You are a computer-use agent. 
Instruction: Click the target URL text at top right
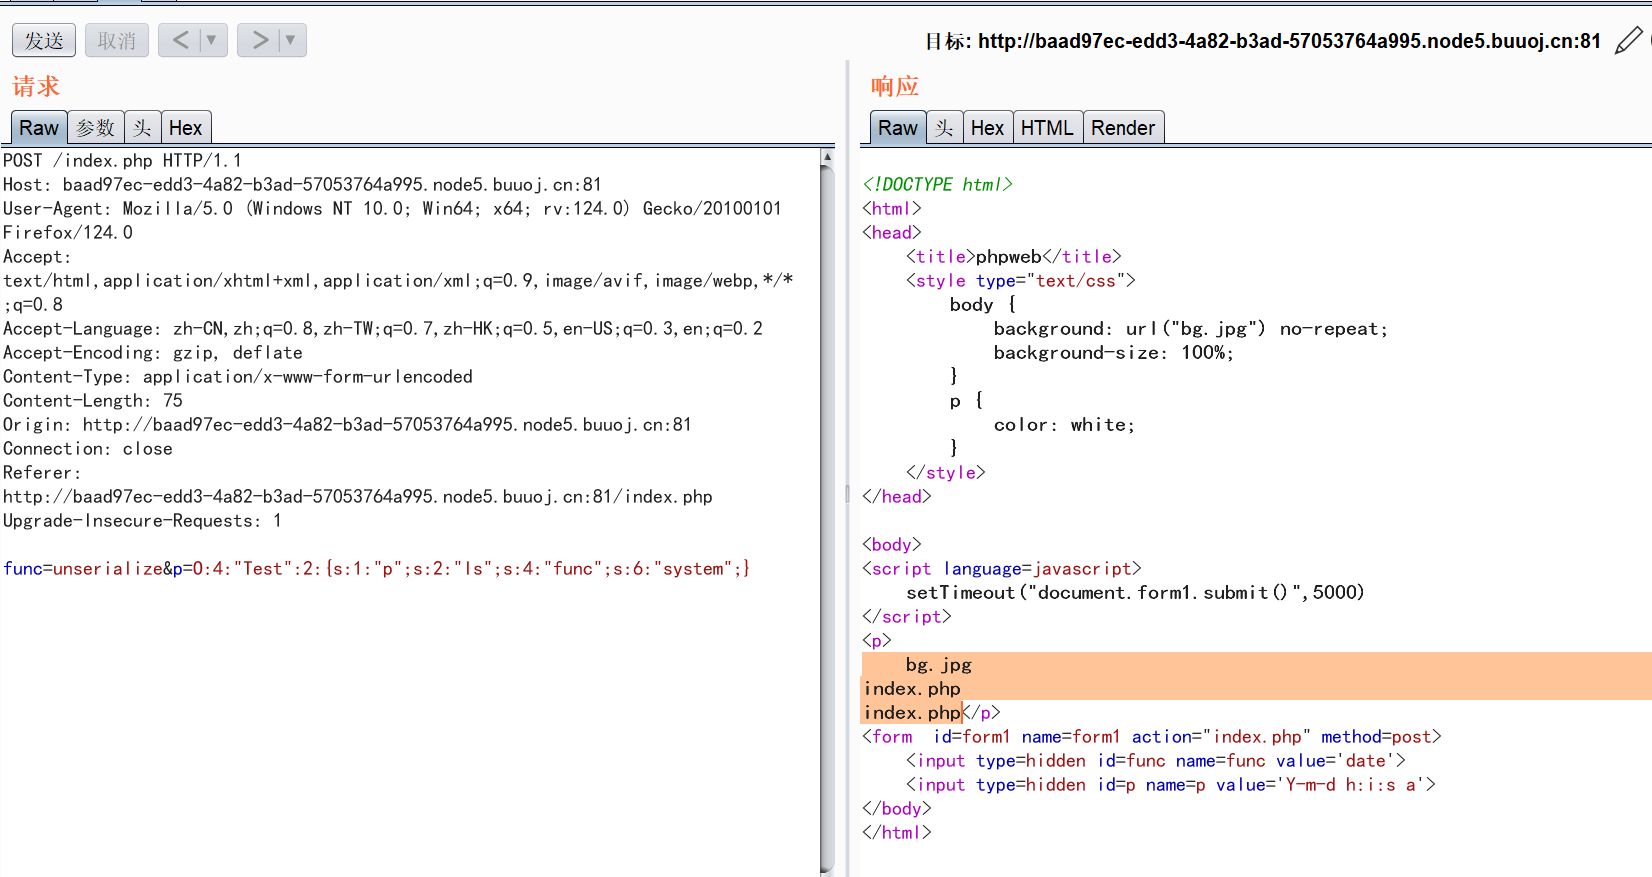click(1289, 41)
